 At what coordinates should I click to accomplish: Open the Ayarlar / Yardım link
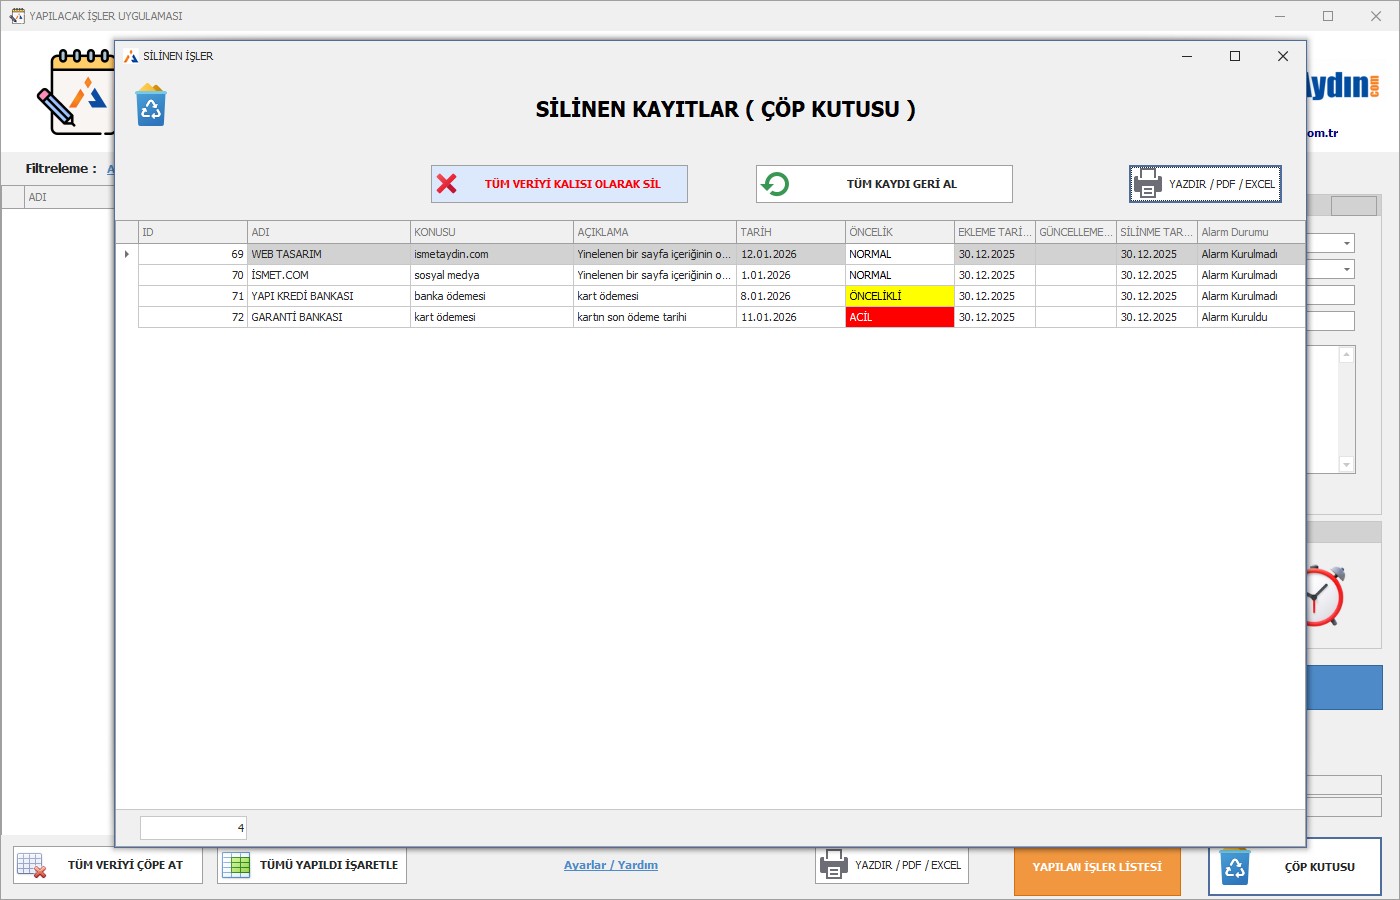pyautogui.click(x=610, y=865)
